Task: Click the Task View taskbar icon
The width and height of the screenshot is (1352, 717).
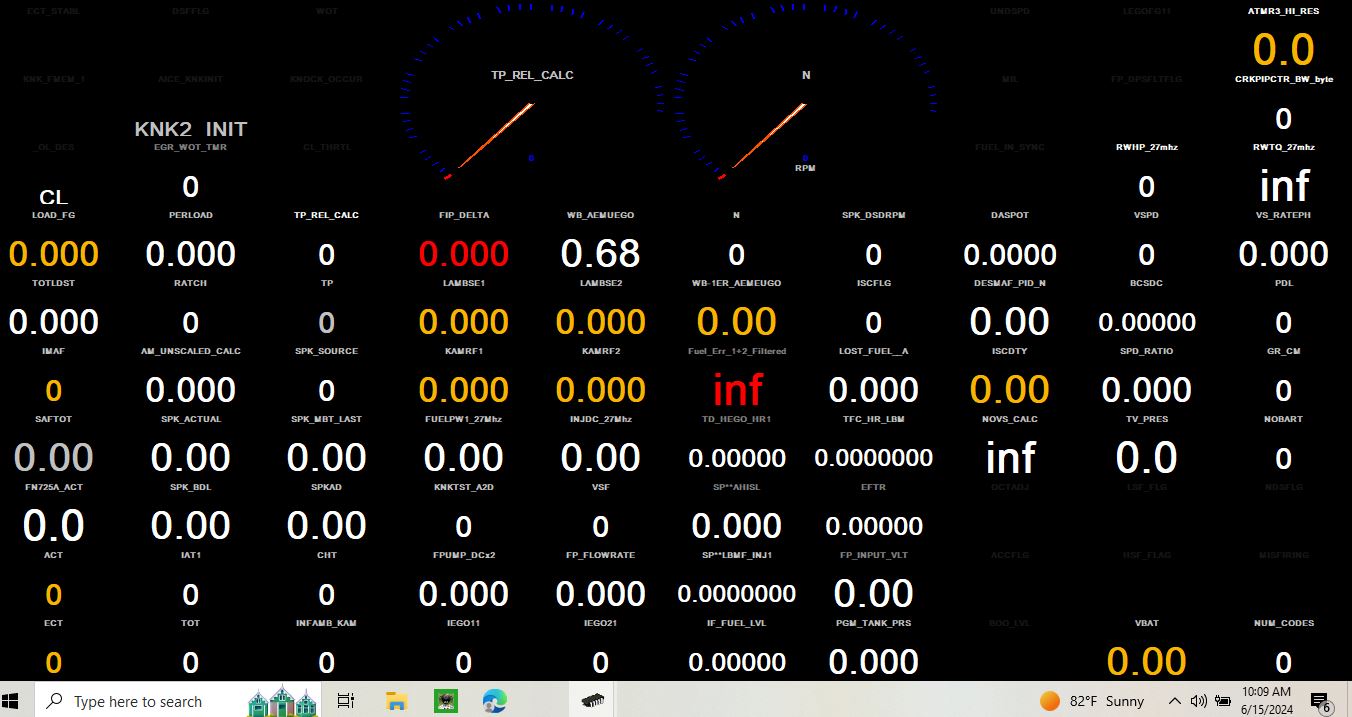Action: [x=345, y=700]
